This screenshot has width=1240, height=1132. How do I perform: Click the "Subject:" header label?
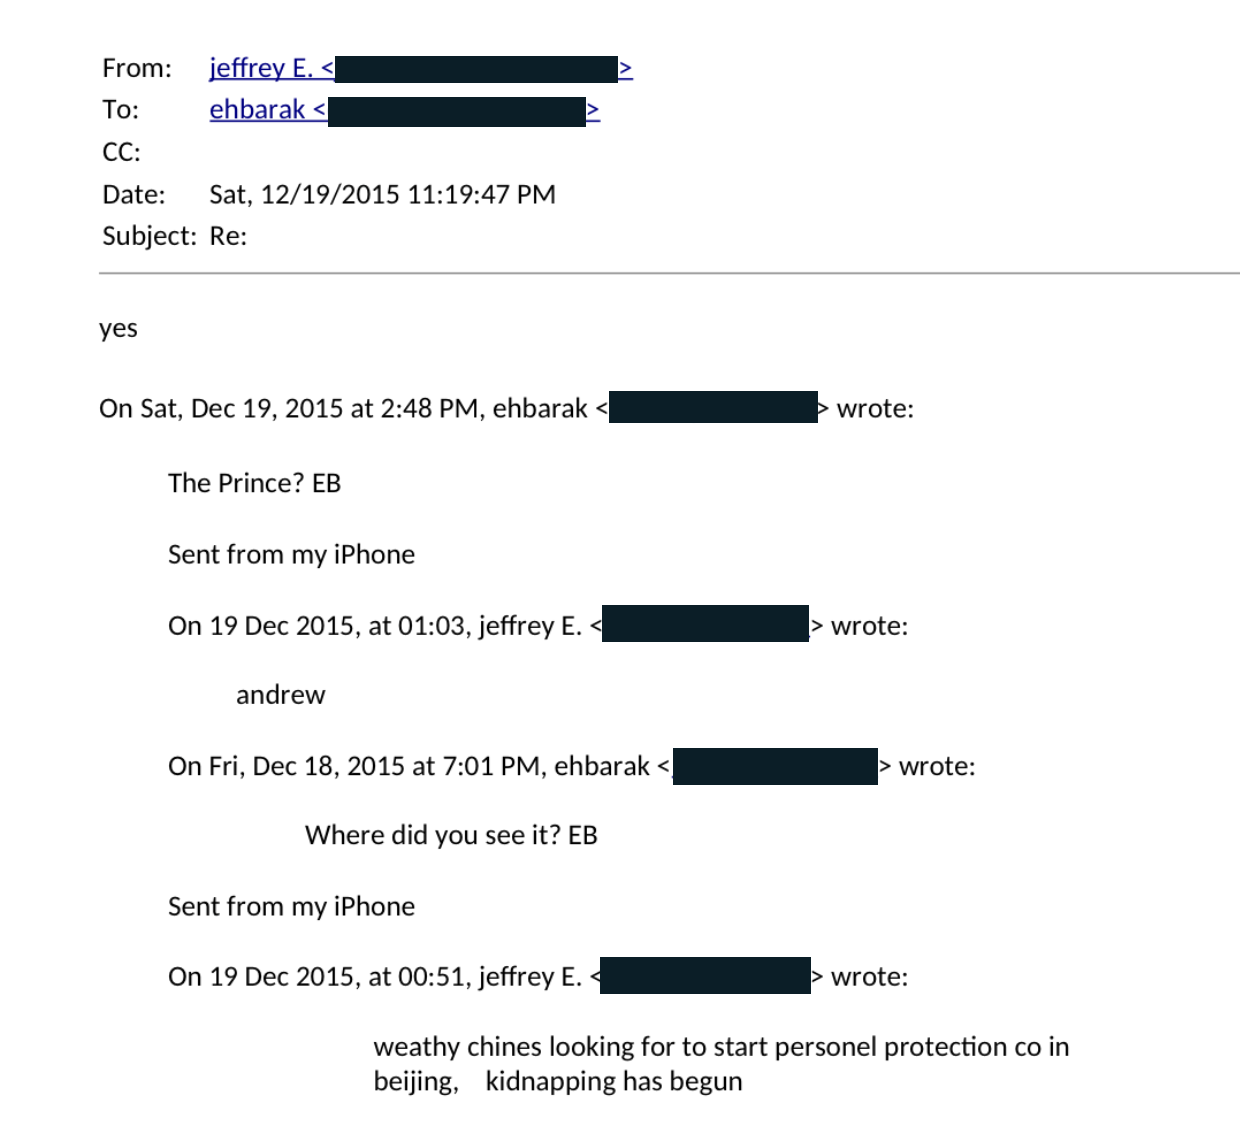tap(149, 236)
